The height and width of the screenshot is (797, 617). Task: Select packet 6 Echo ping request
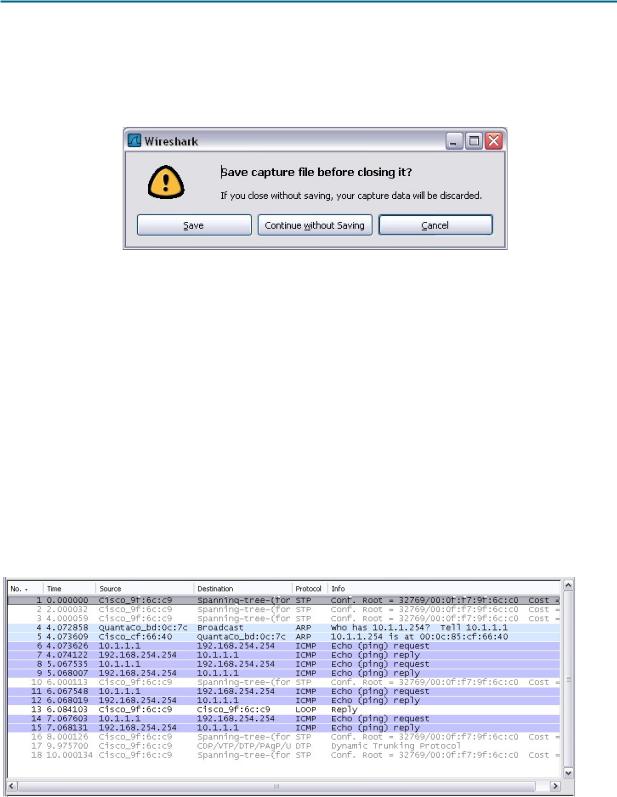tap(284, 646)
